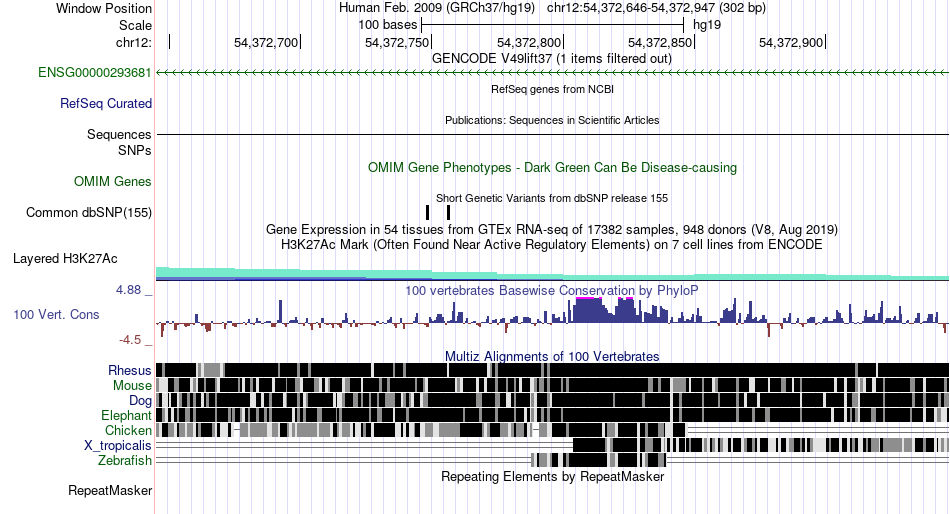Click Publications: Sequences in Scientific Articles title

(552, 120)
